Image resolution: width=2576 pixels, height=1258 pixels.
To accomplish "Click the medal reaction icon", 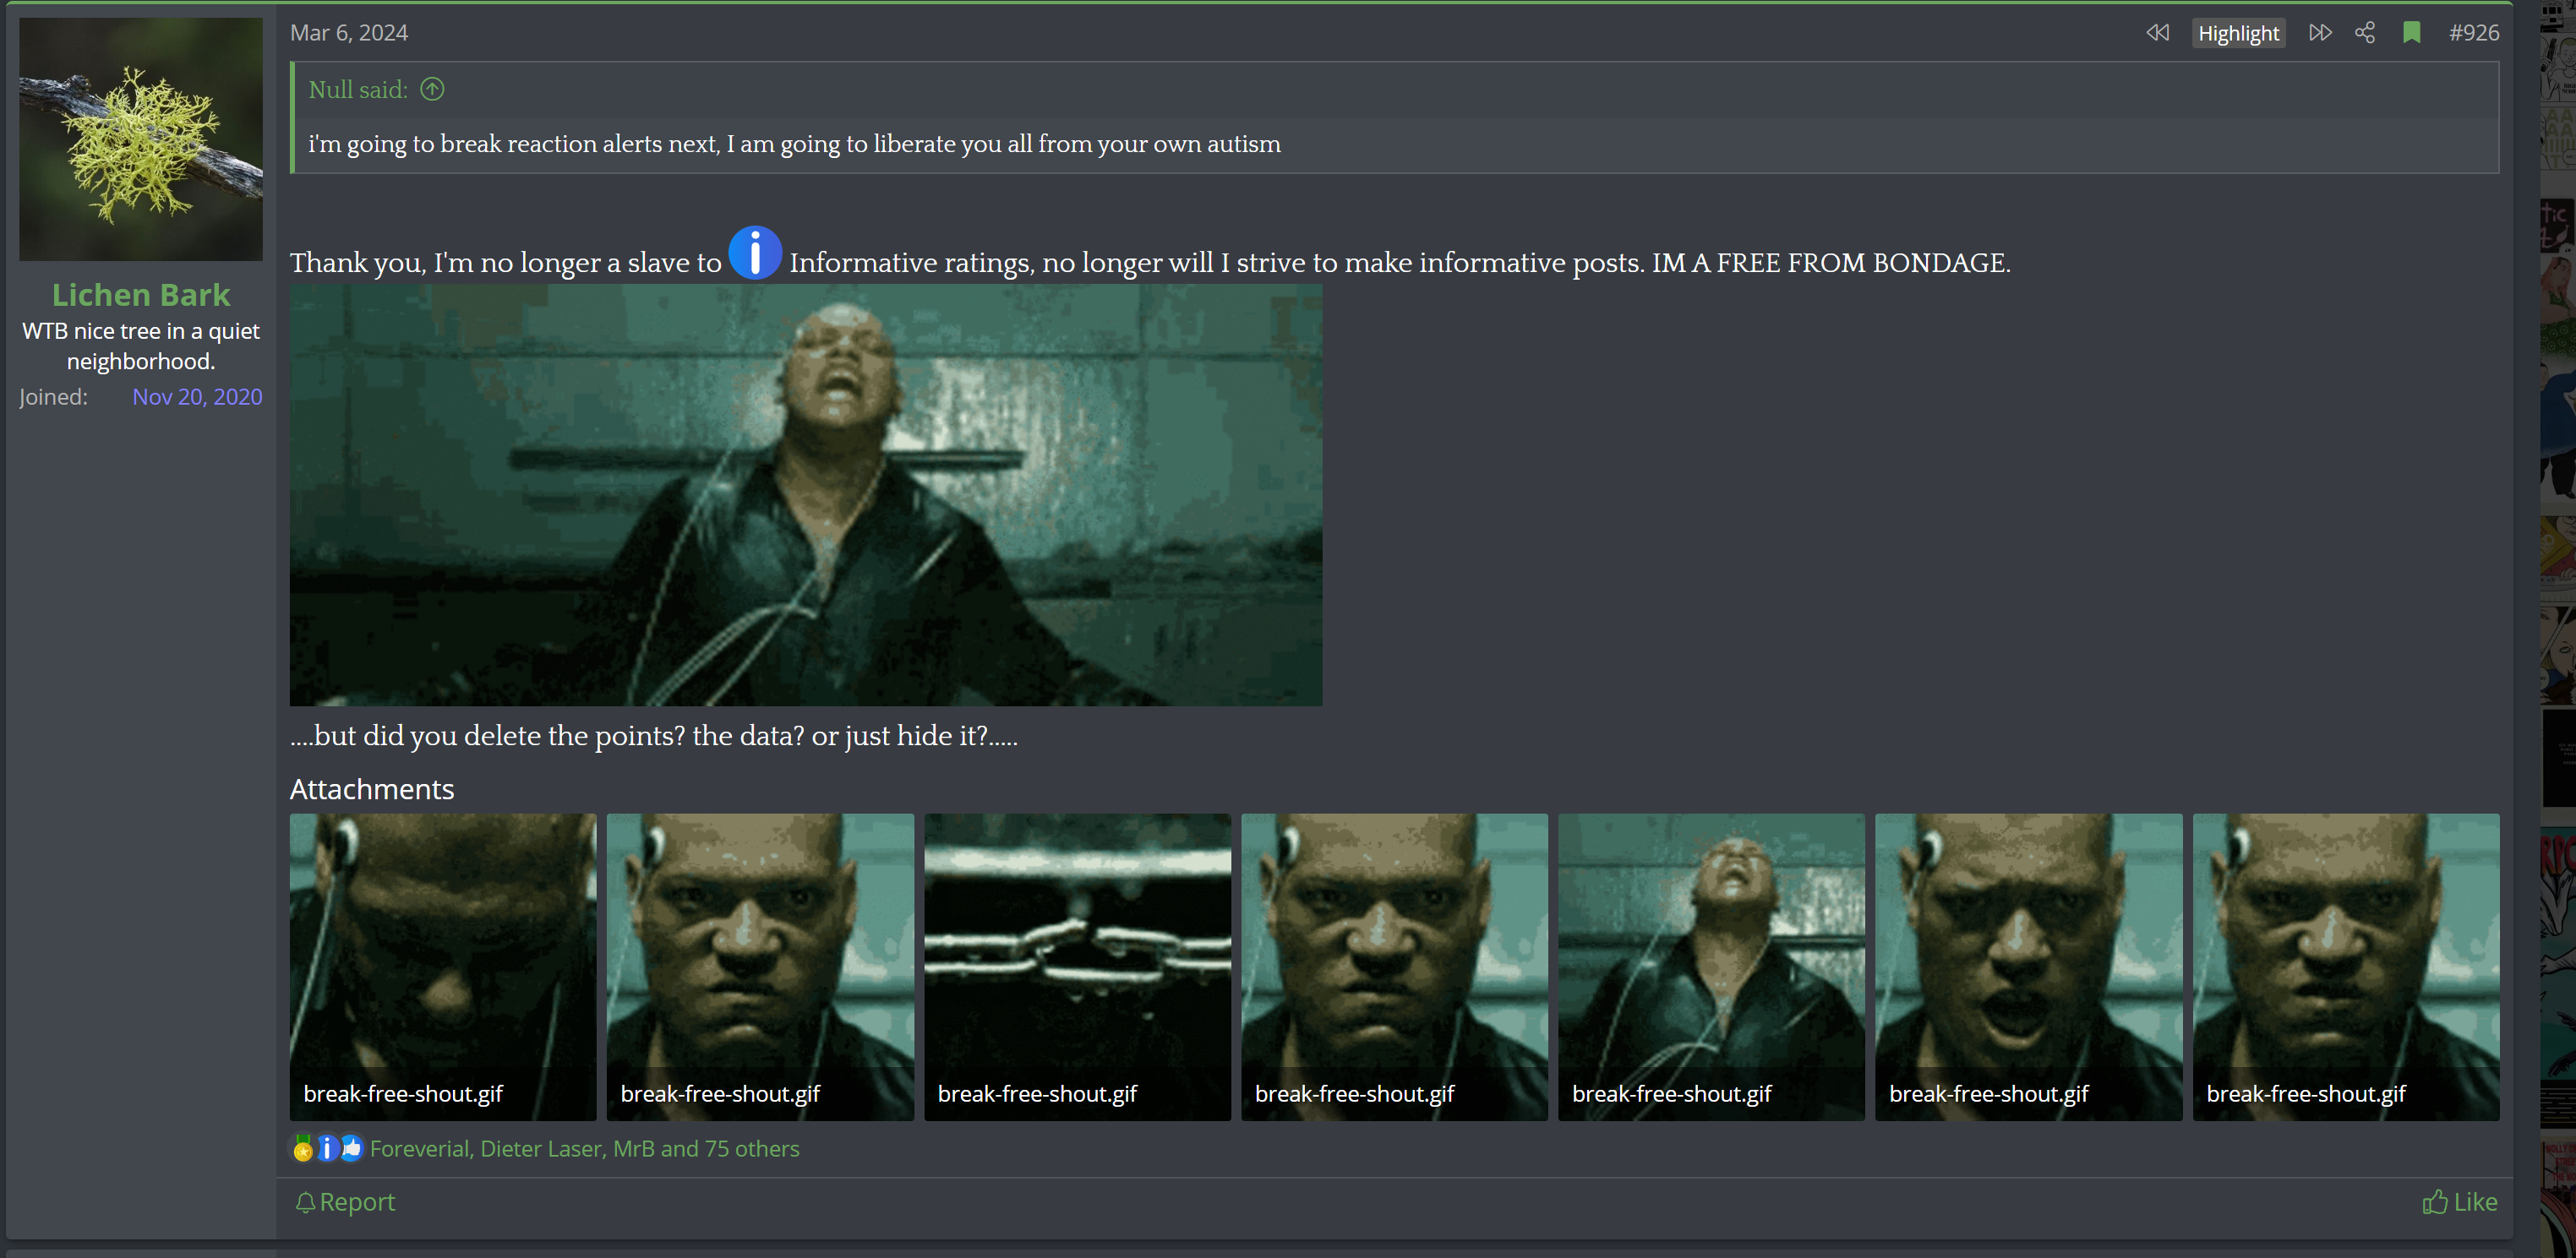I will pyautogui.click(x=303, y=1148).
